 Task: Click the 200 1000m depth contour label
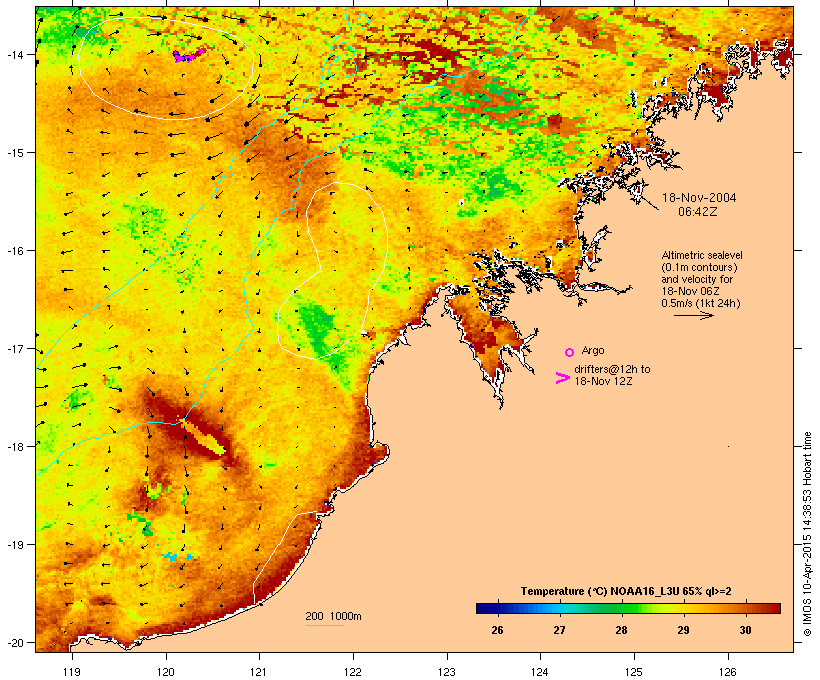coord(333,616)
